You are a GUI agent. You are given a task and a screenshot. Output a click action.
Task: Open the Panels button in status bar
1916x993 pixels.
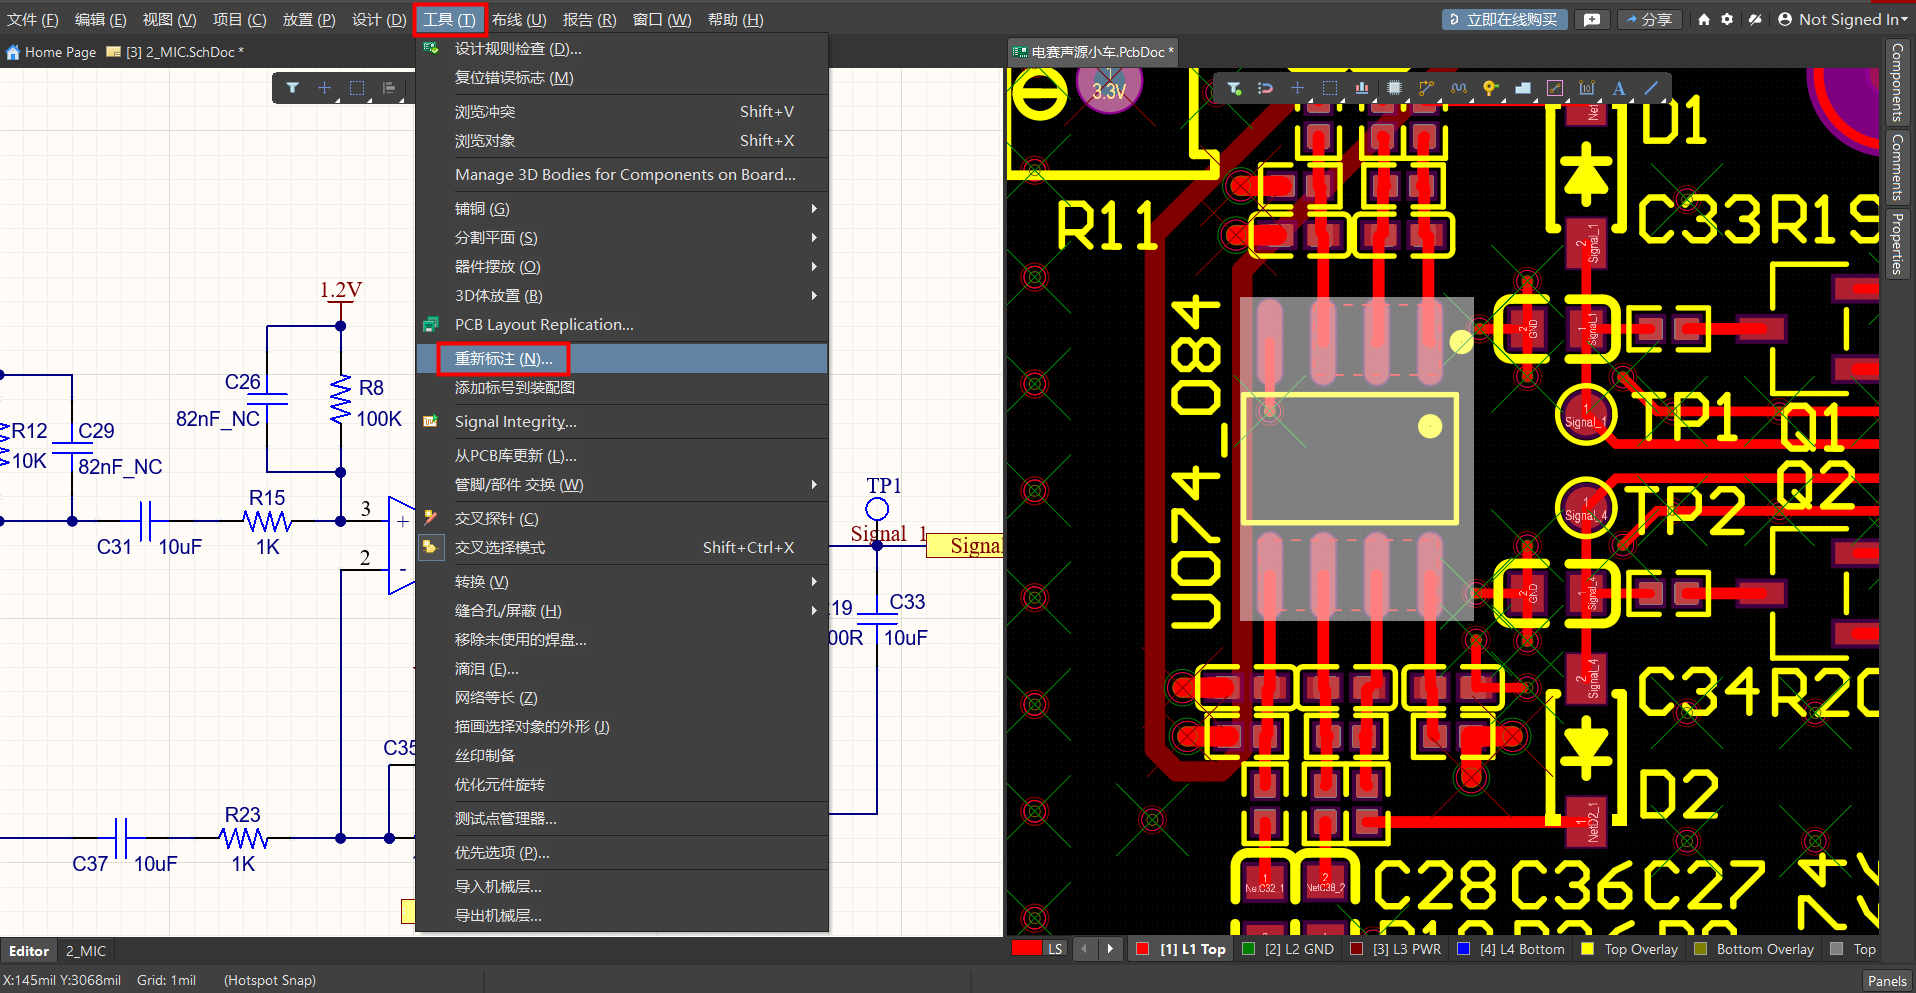(1886, 981)
